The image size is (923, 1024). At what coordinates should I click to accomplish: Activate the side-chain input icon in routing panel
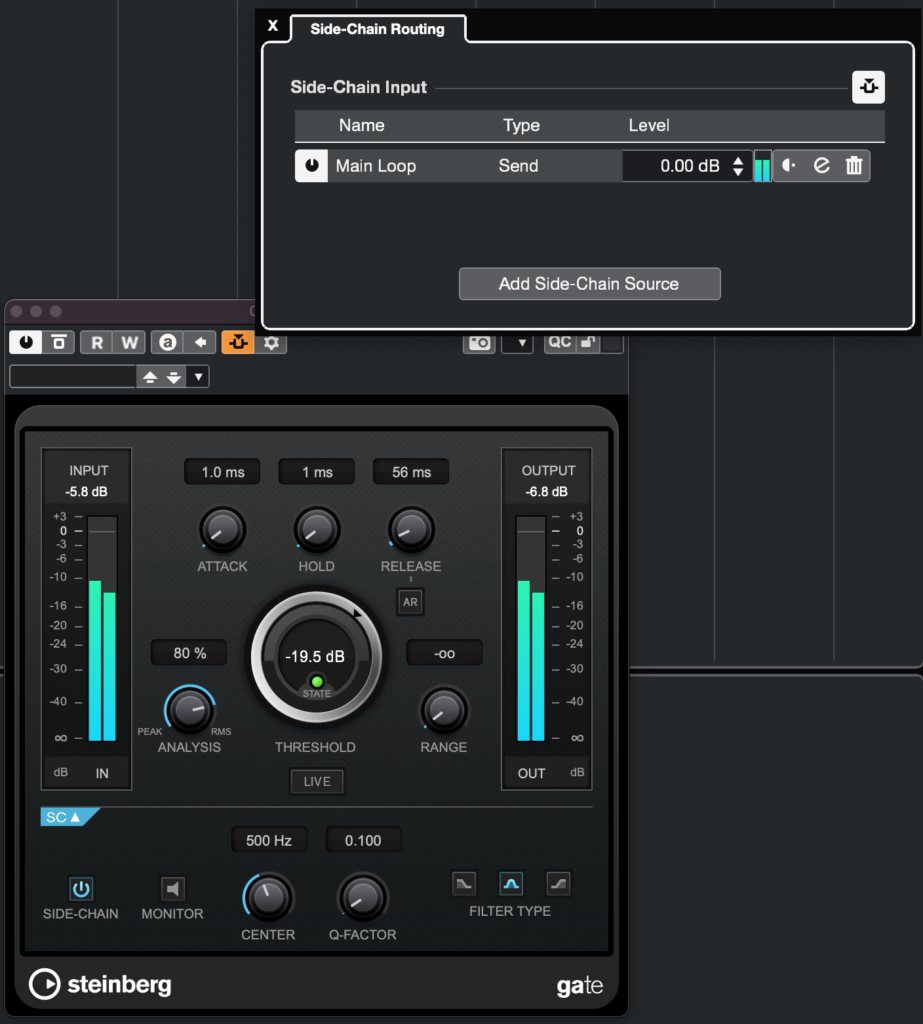[x=868, y=87]
